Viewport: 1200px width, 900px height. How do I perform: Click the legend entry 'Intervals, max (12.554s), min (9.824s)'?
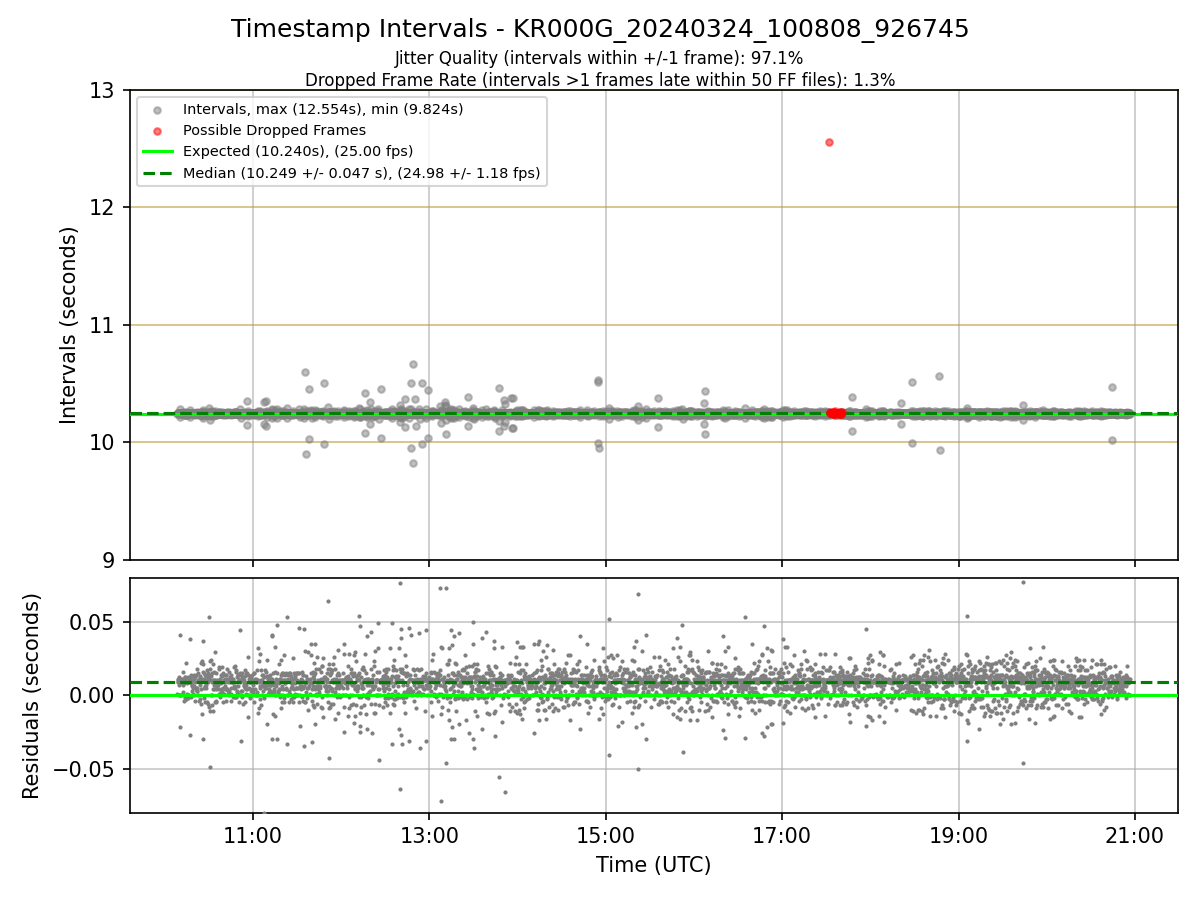click(323, 109)
